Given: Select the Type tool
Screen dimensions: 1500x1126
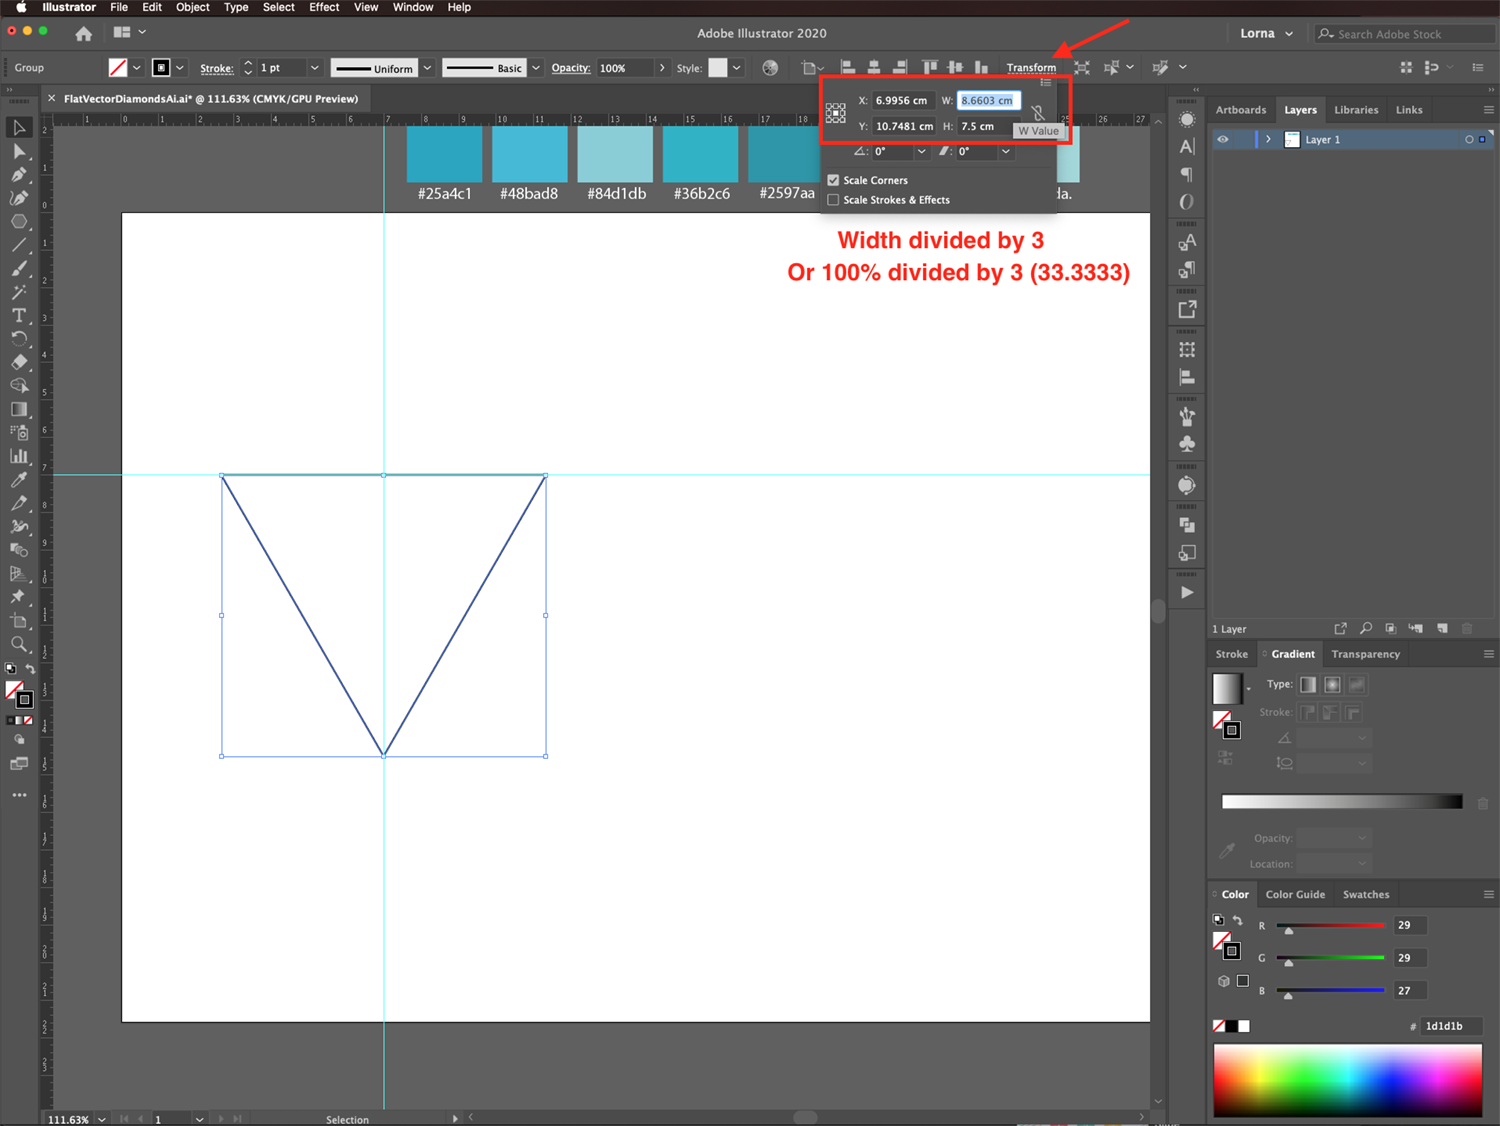Looking at the screenshot, I should (19, 315).
